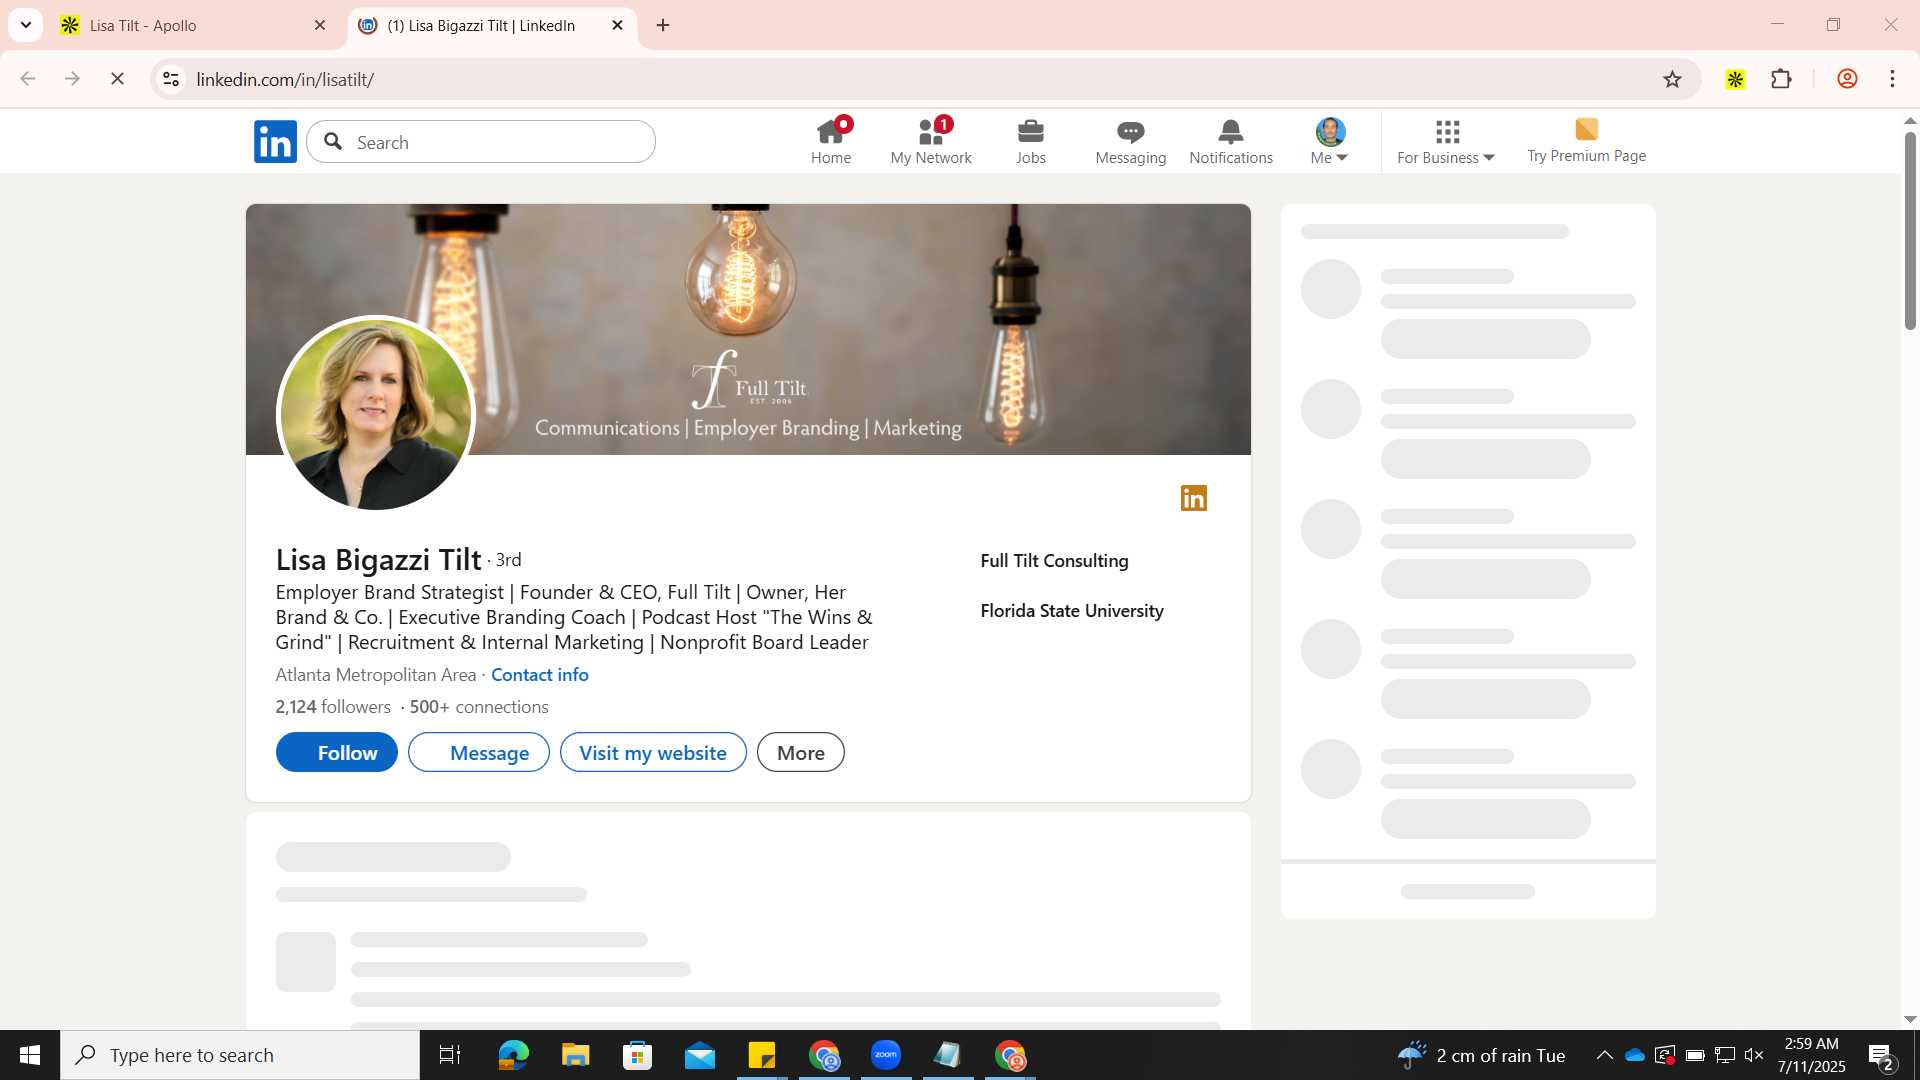Screen dimensions: 1920x1080
Task: Select the Lisa Bigazzi Tilt LinkedIn tab
Action: tap(492, 26)
